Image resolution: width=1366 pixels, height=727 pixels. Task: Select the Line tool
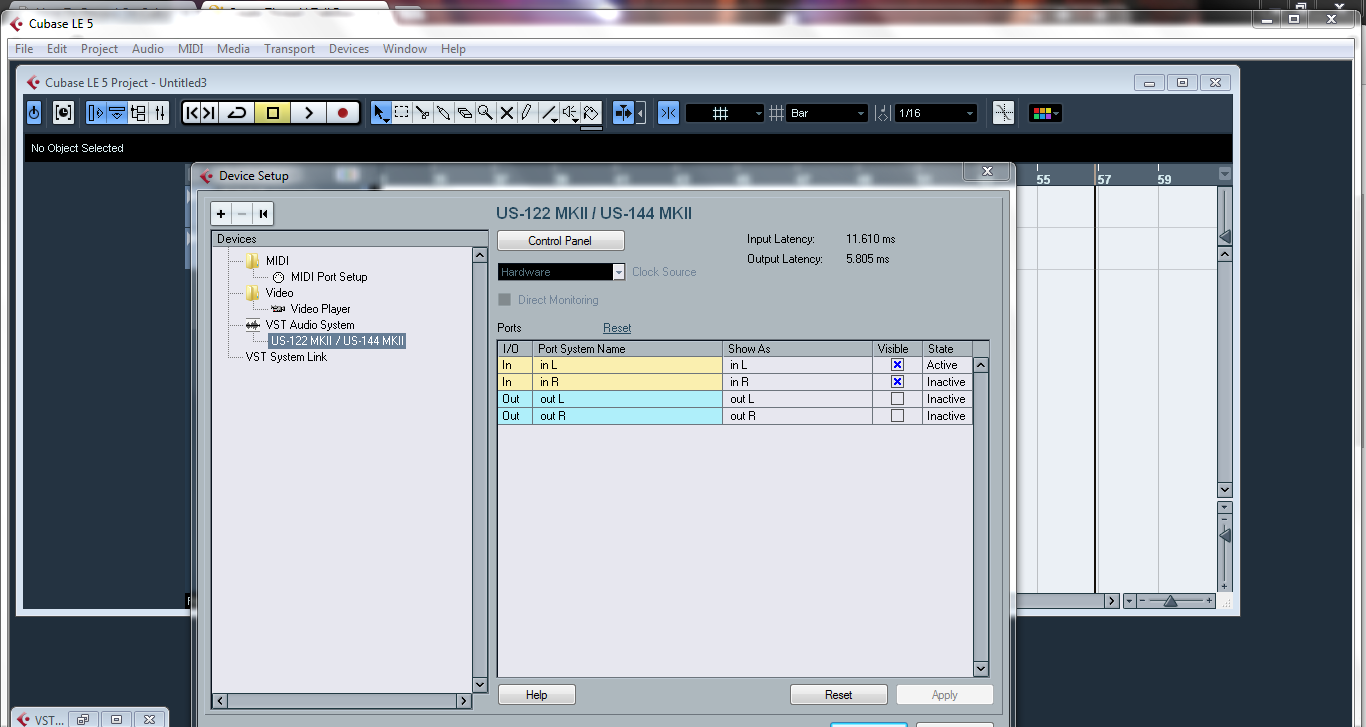[549, 113]
